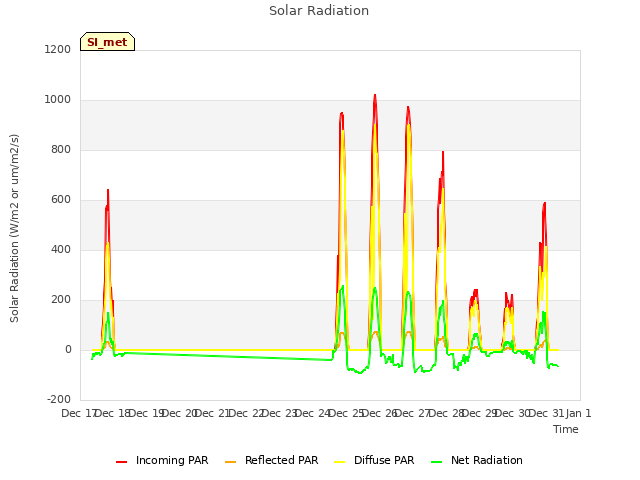640x480 pixels.
Task: Click the orange Reflected PAR legend swatch
Action: 231,462
